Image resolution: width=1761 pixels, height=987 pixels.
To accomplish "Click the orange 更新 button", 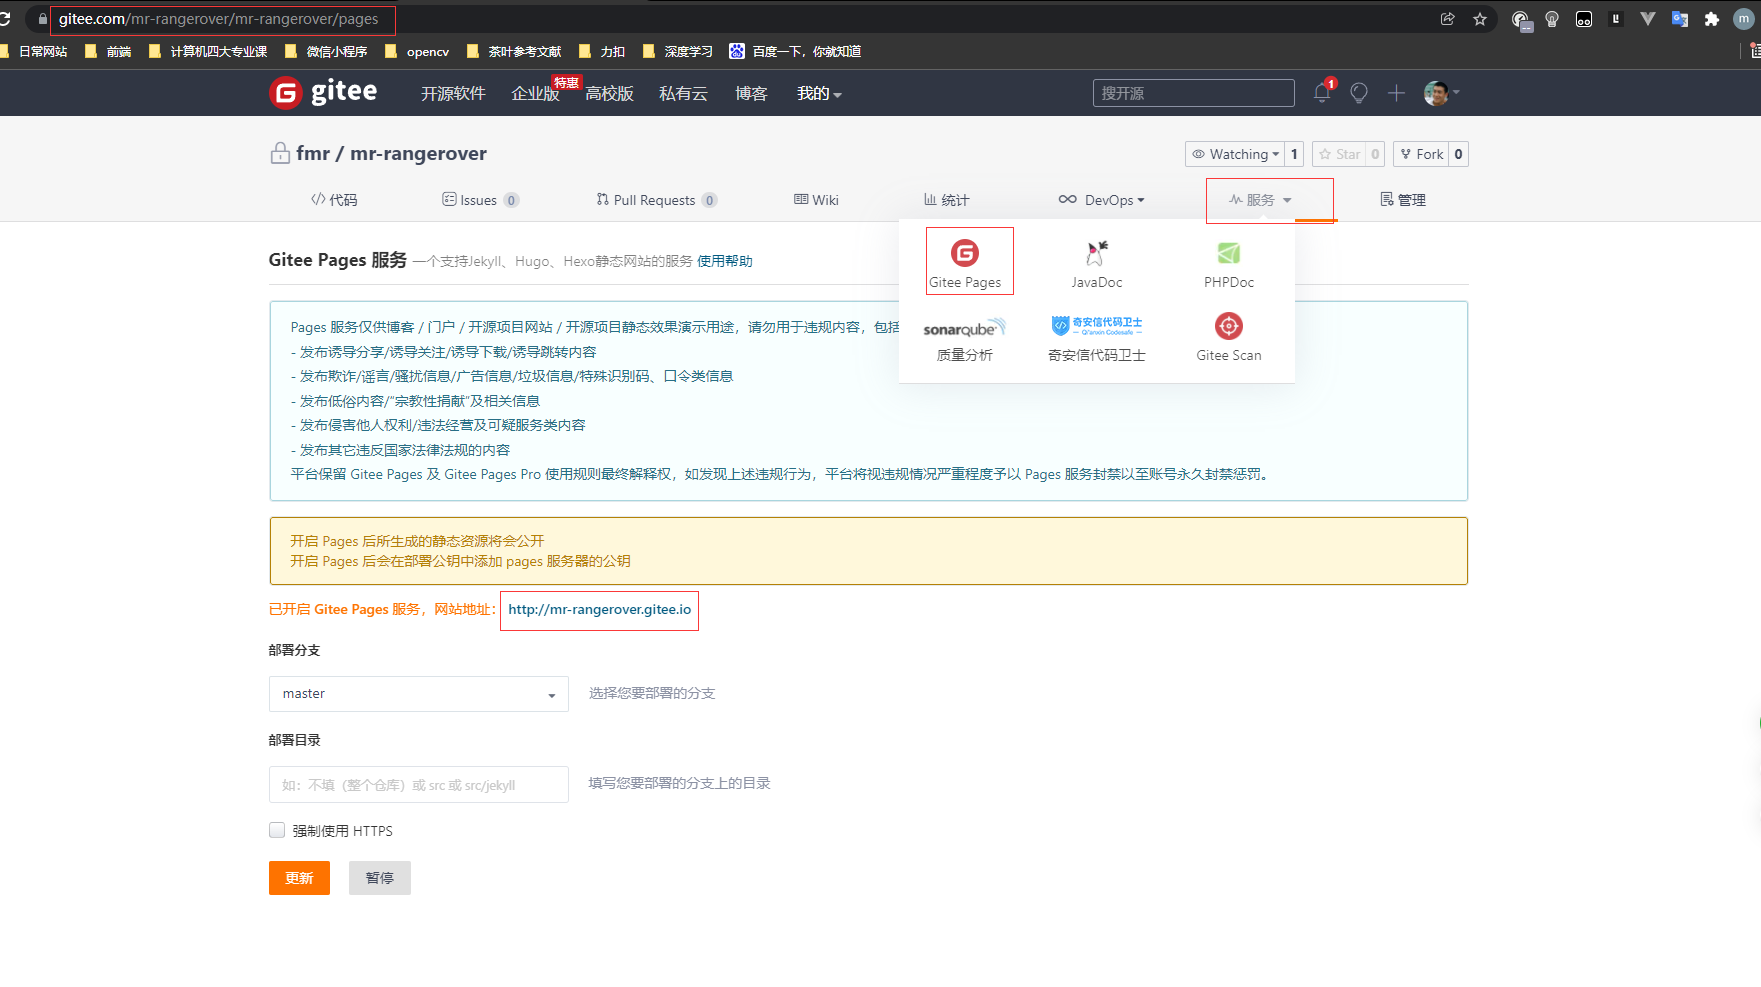I will pyautogui.click(x=299, y=878).
